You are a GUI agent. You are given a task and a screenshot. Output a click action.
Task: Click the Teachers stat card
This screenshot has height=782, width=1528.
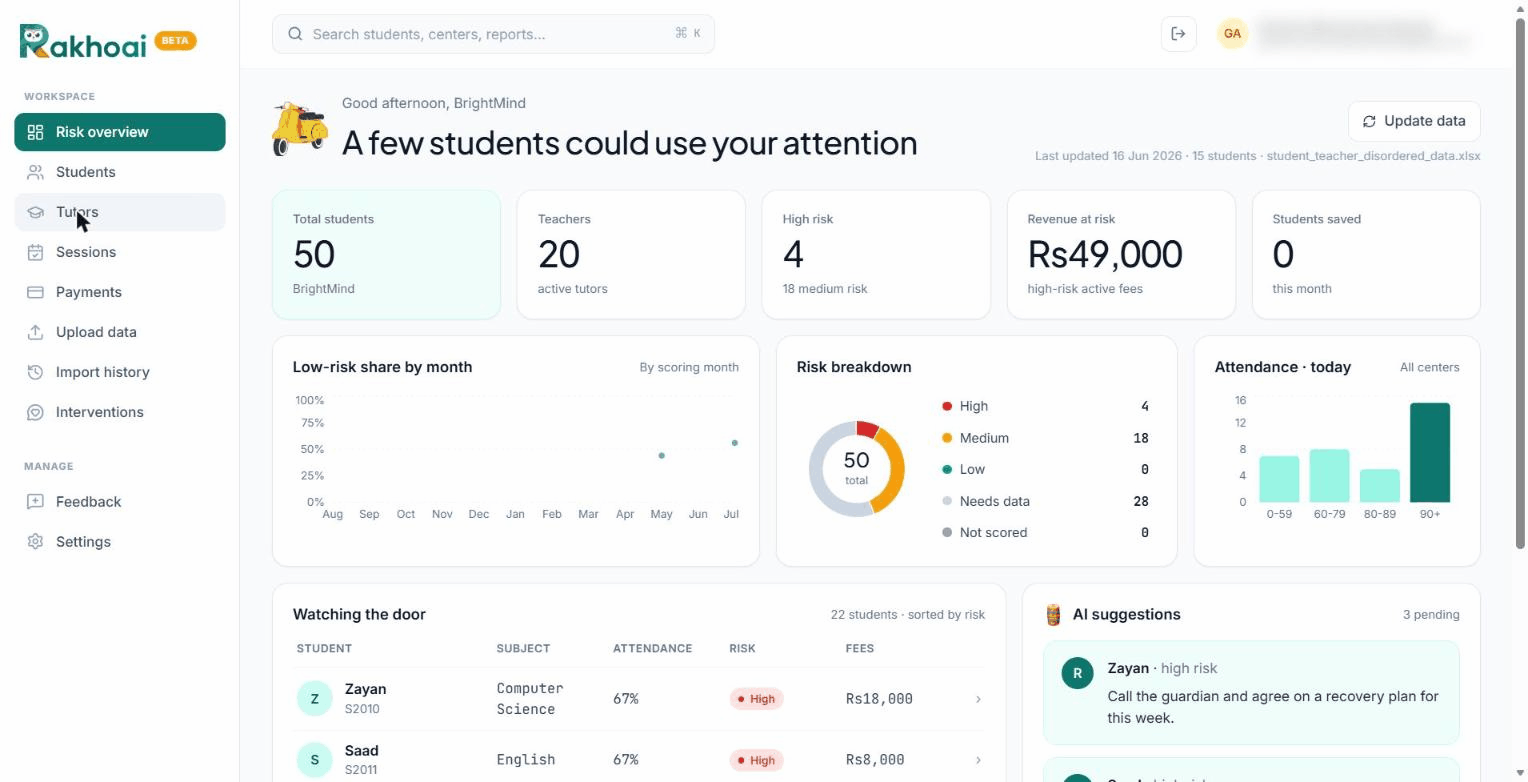point(631,255)
